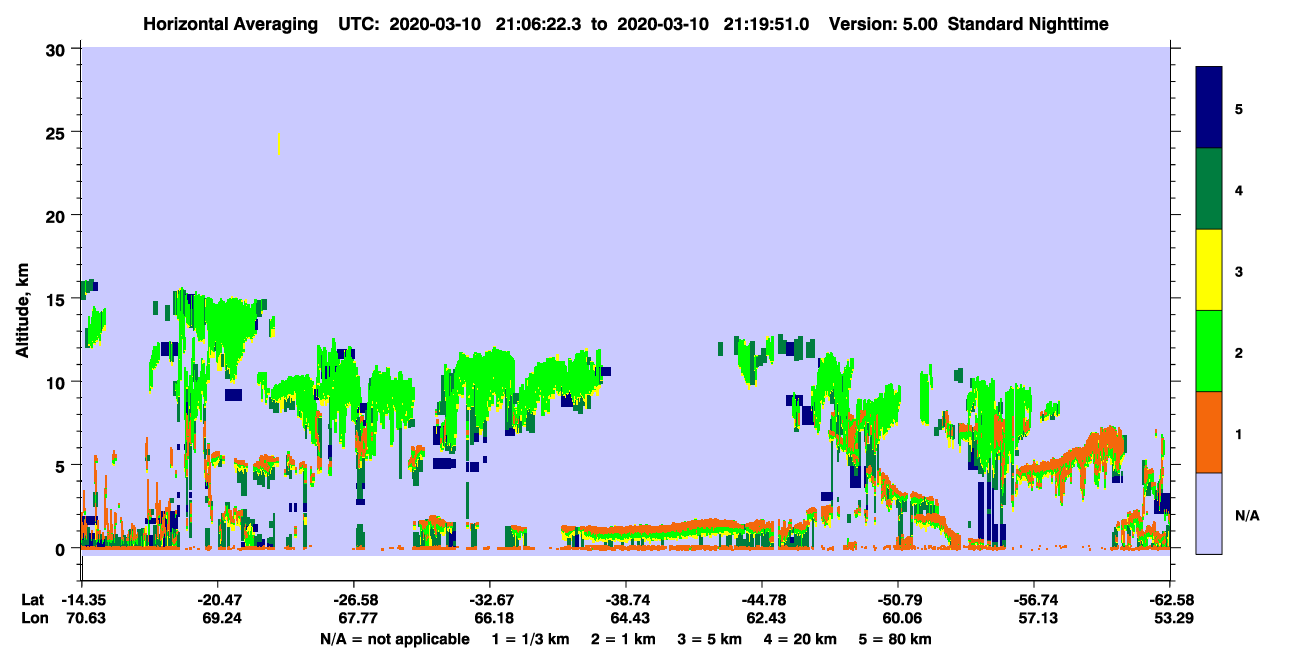This screenshot has width=1300, height=667.
Task: Click longitude value 62.43
Action: tap(766, 619)
